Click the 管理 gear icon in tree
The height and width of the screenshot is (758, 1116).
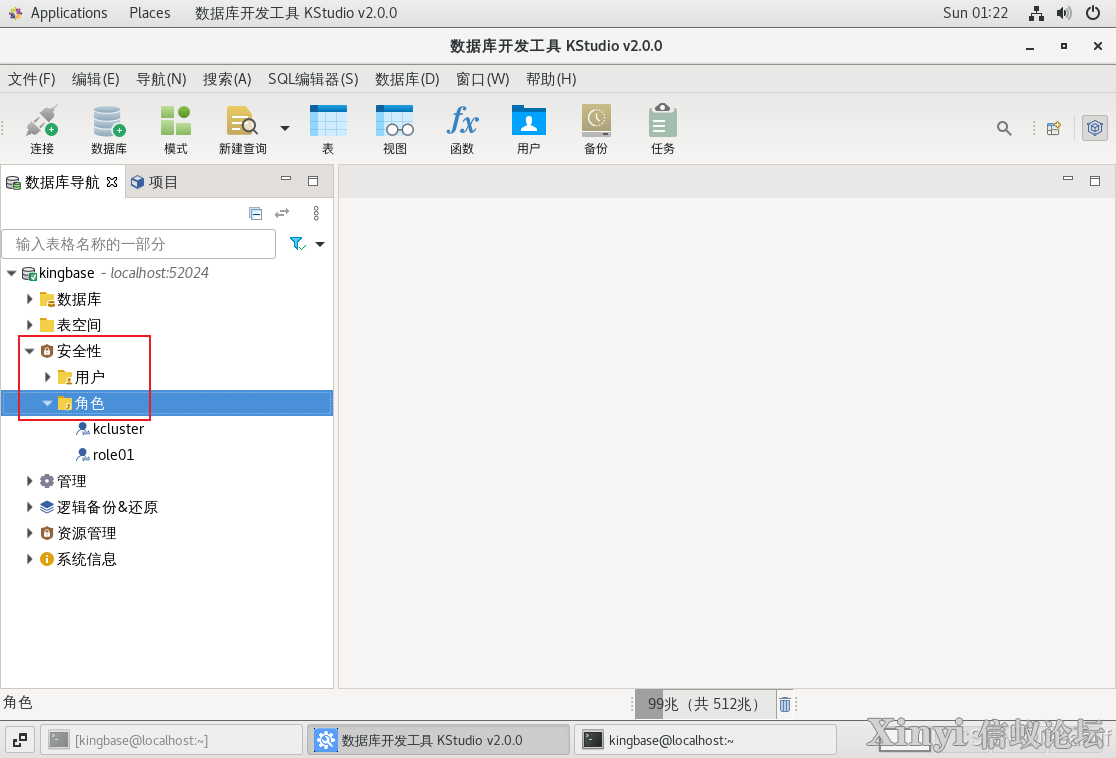coord(47,481)
